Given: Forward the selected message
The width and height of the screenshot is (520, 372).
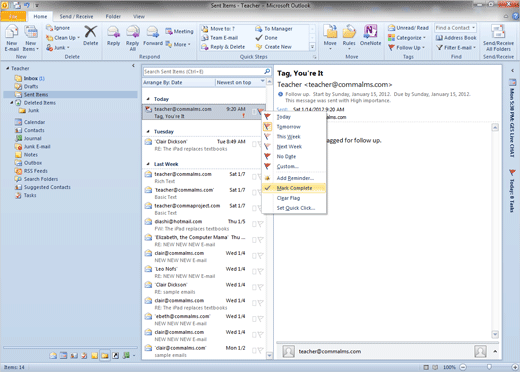Looking at the screenshot, I should (153, 36).
